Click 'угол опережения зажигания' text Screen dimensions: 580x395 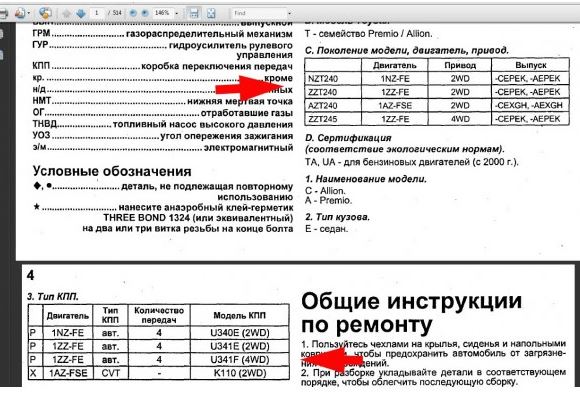click(226, 136)
